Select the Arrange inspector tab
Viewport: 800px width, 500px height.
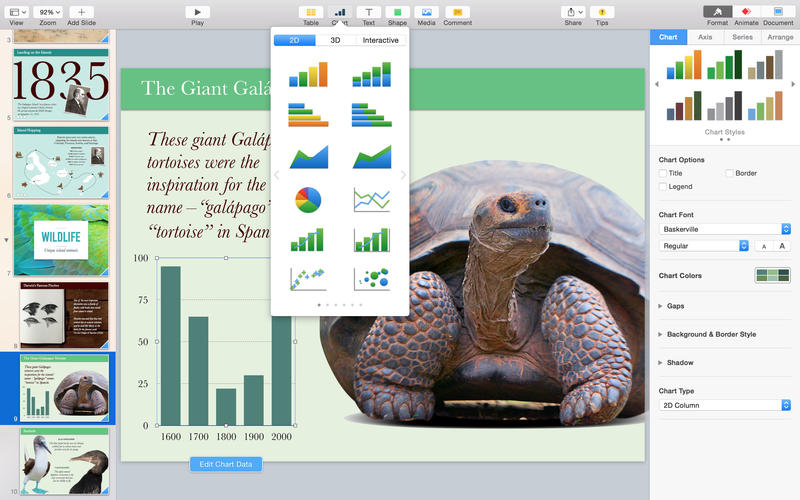[x=781, y=37]
